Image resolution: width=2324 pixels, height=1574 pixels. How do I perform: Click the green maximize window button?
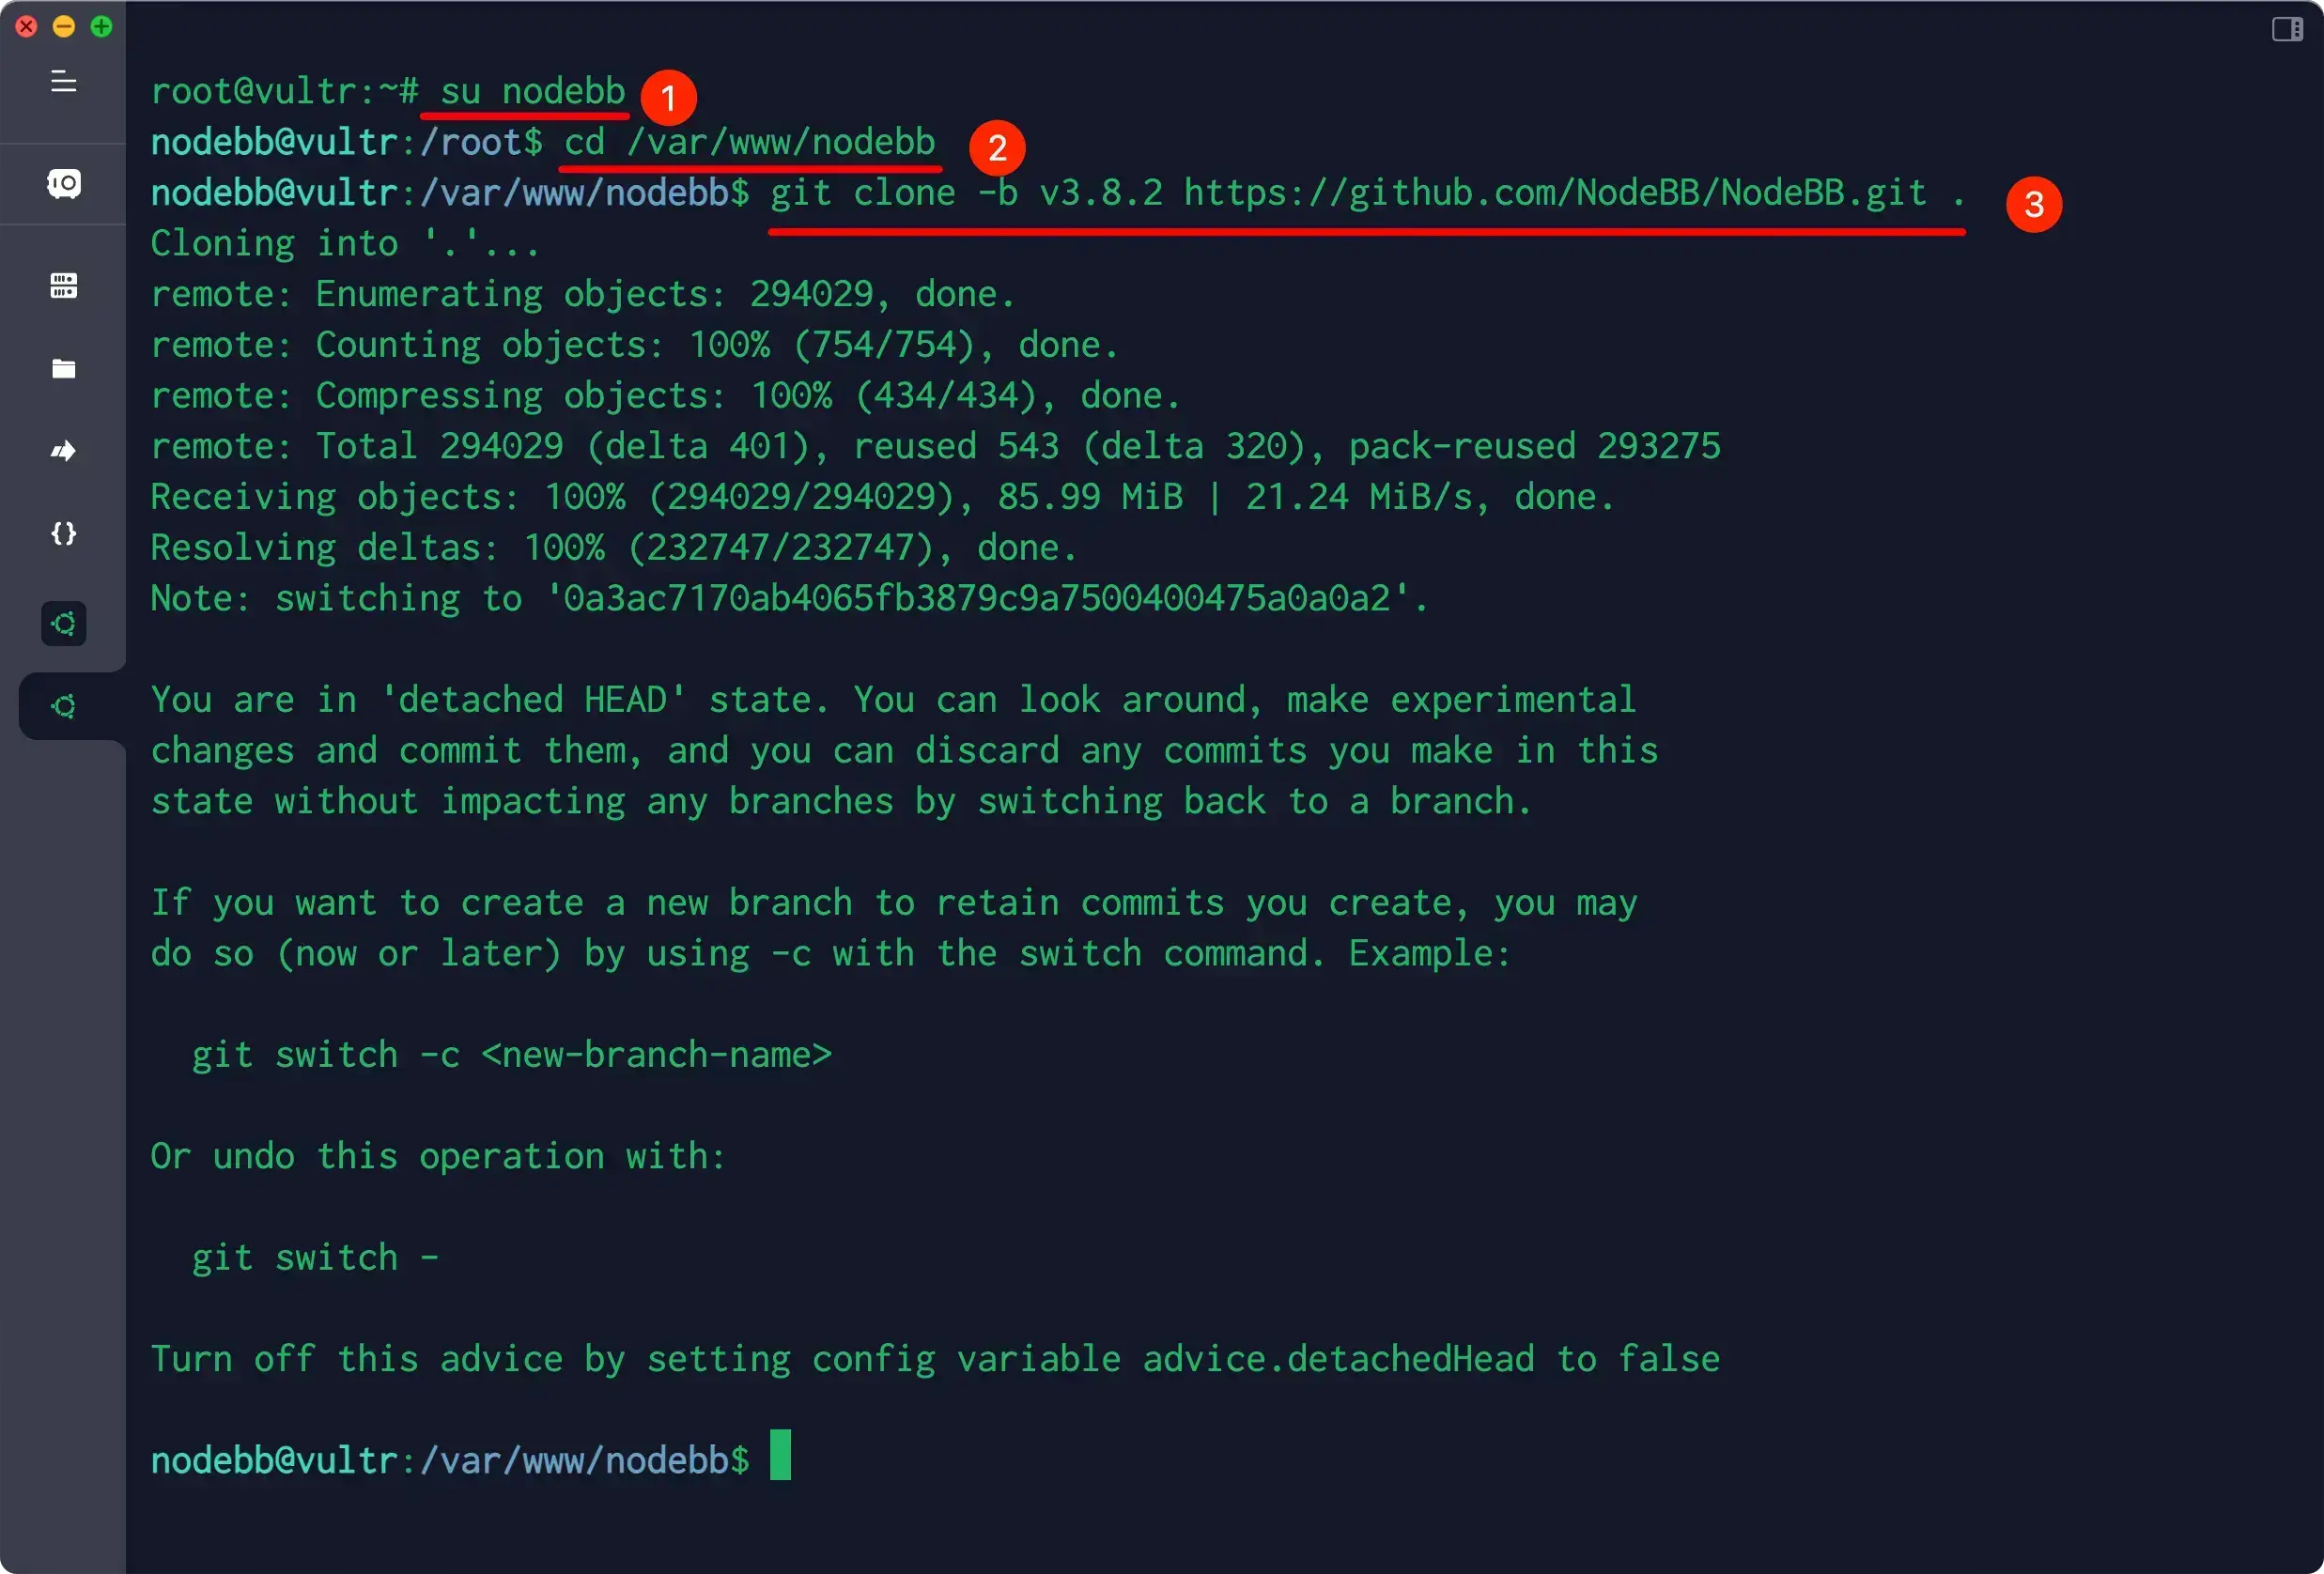coord(101,24)
